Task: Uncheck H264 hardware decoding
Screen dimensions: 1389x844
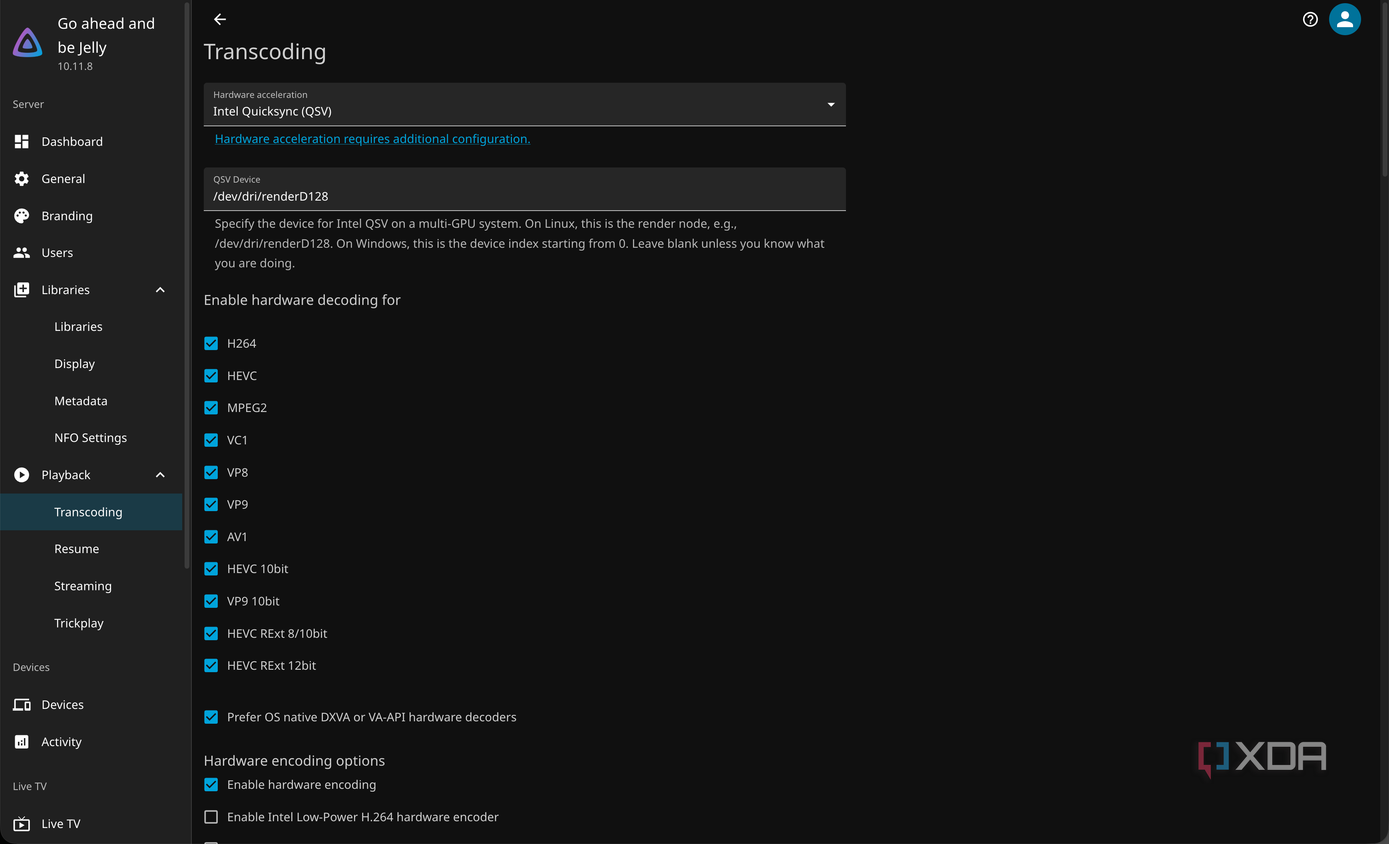Action: 211,343
